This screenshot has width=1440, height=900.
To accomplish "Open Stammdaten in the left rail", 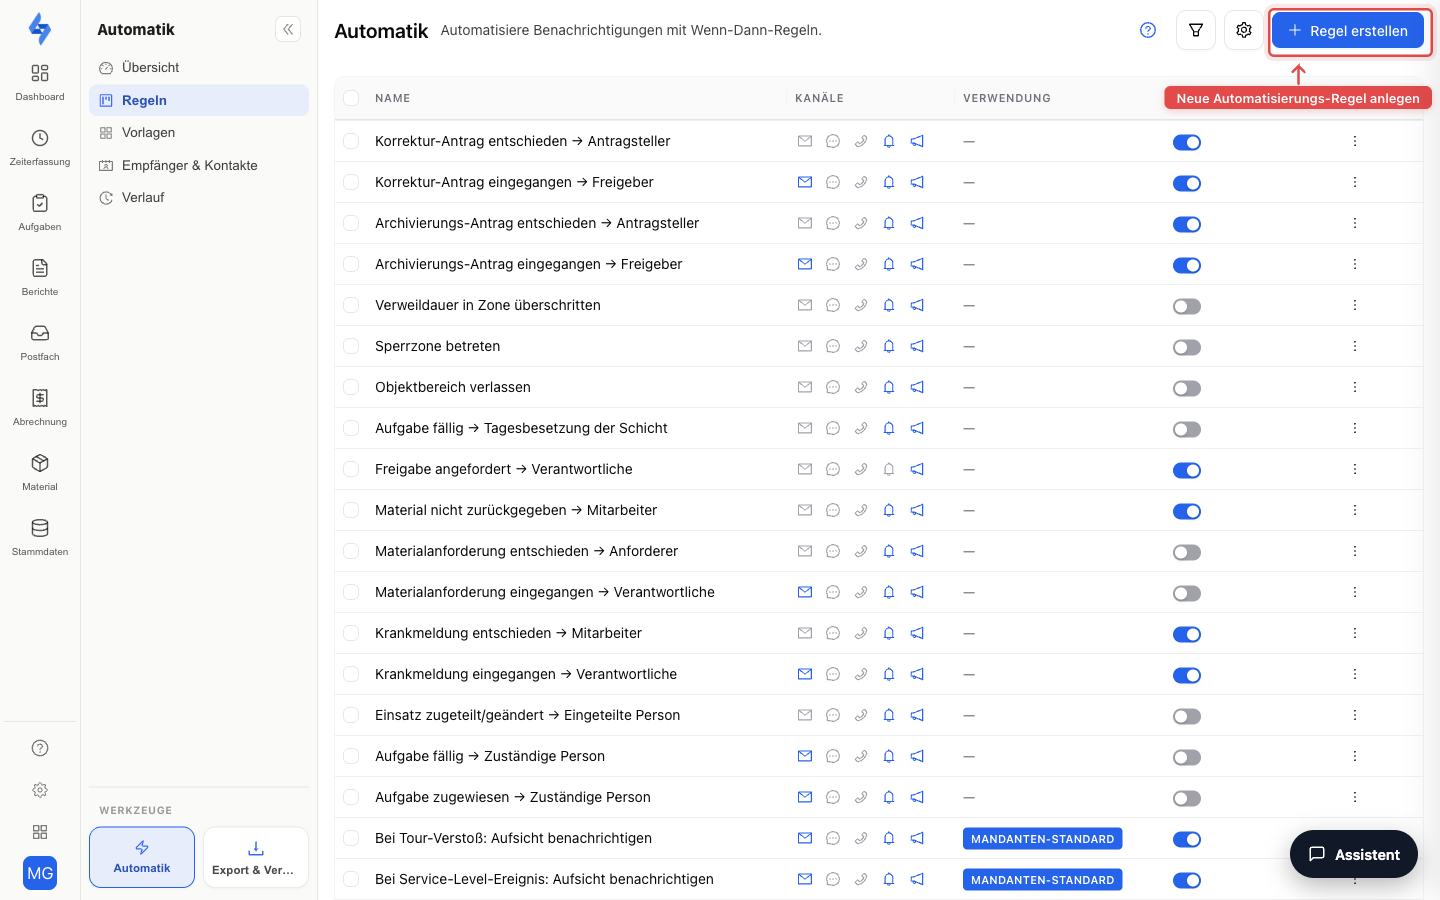I will click(40, 537).
